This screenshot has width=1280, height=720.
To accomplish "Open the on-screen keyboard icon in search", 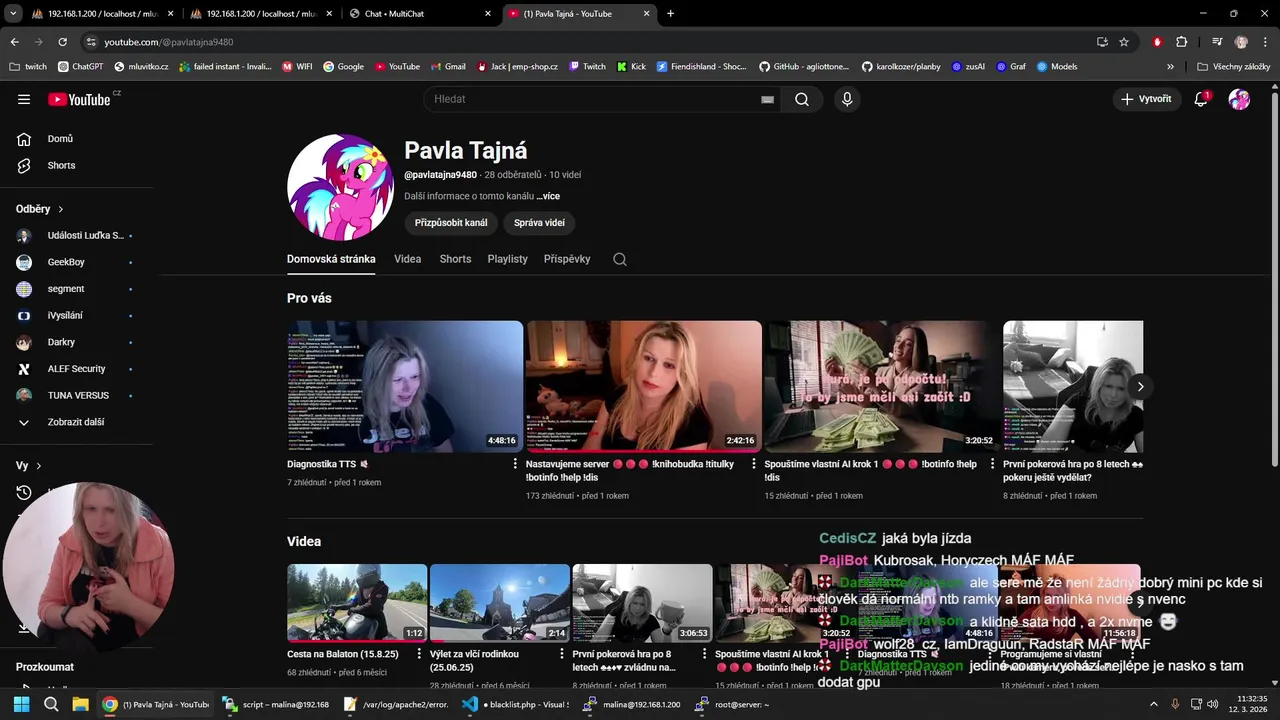I will [767, 99].
